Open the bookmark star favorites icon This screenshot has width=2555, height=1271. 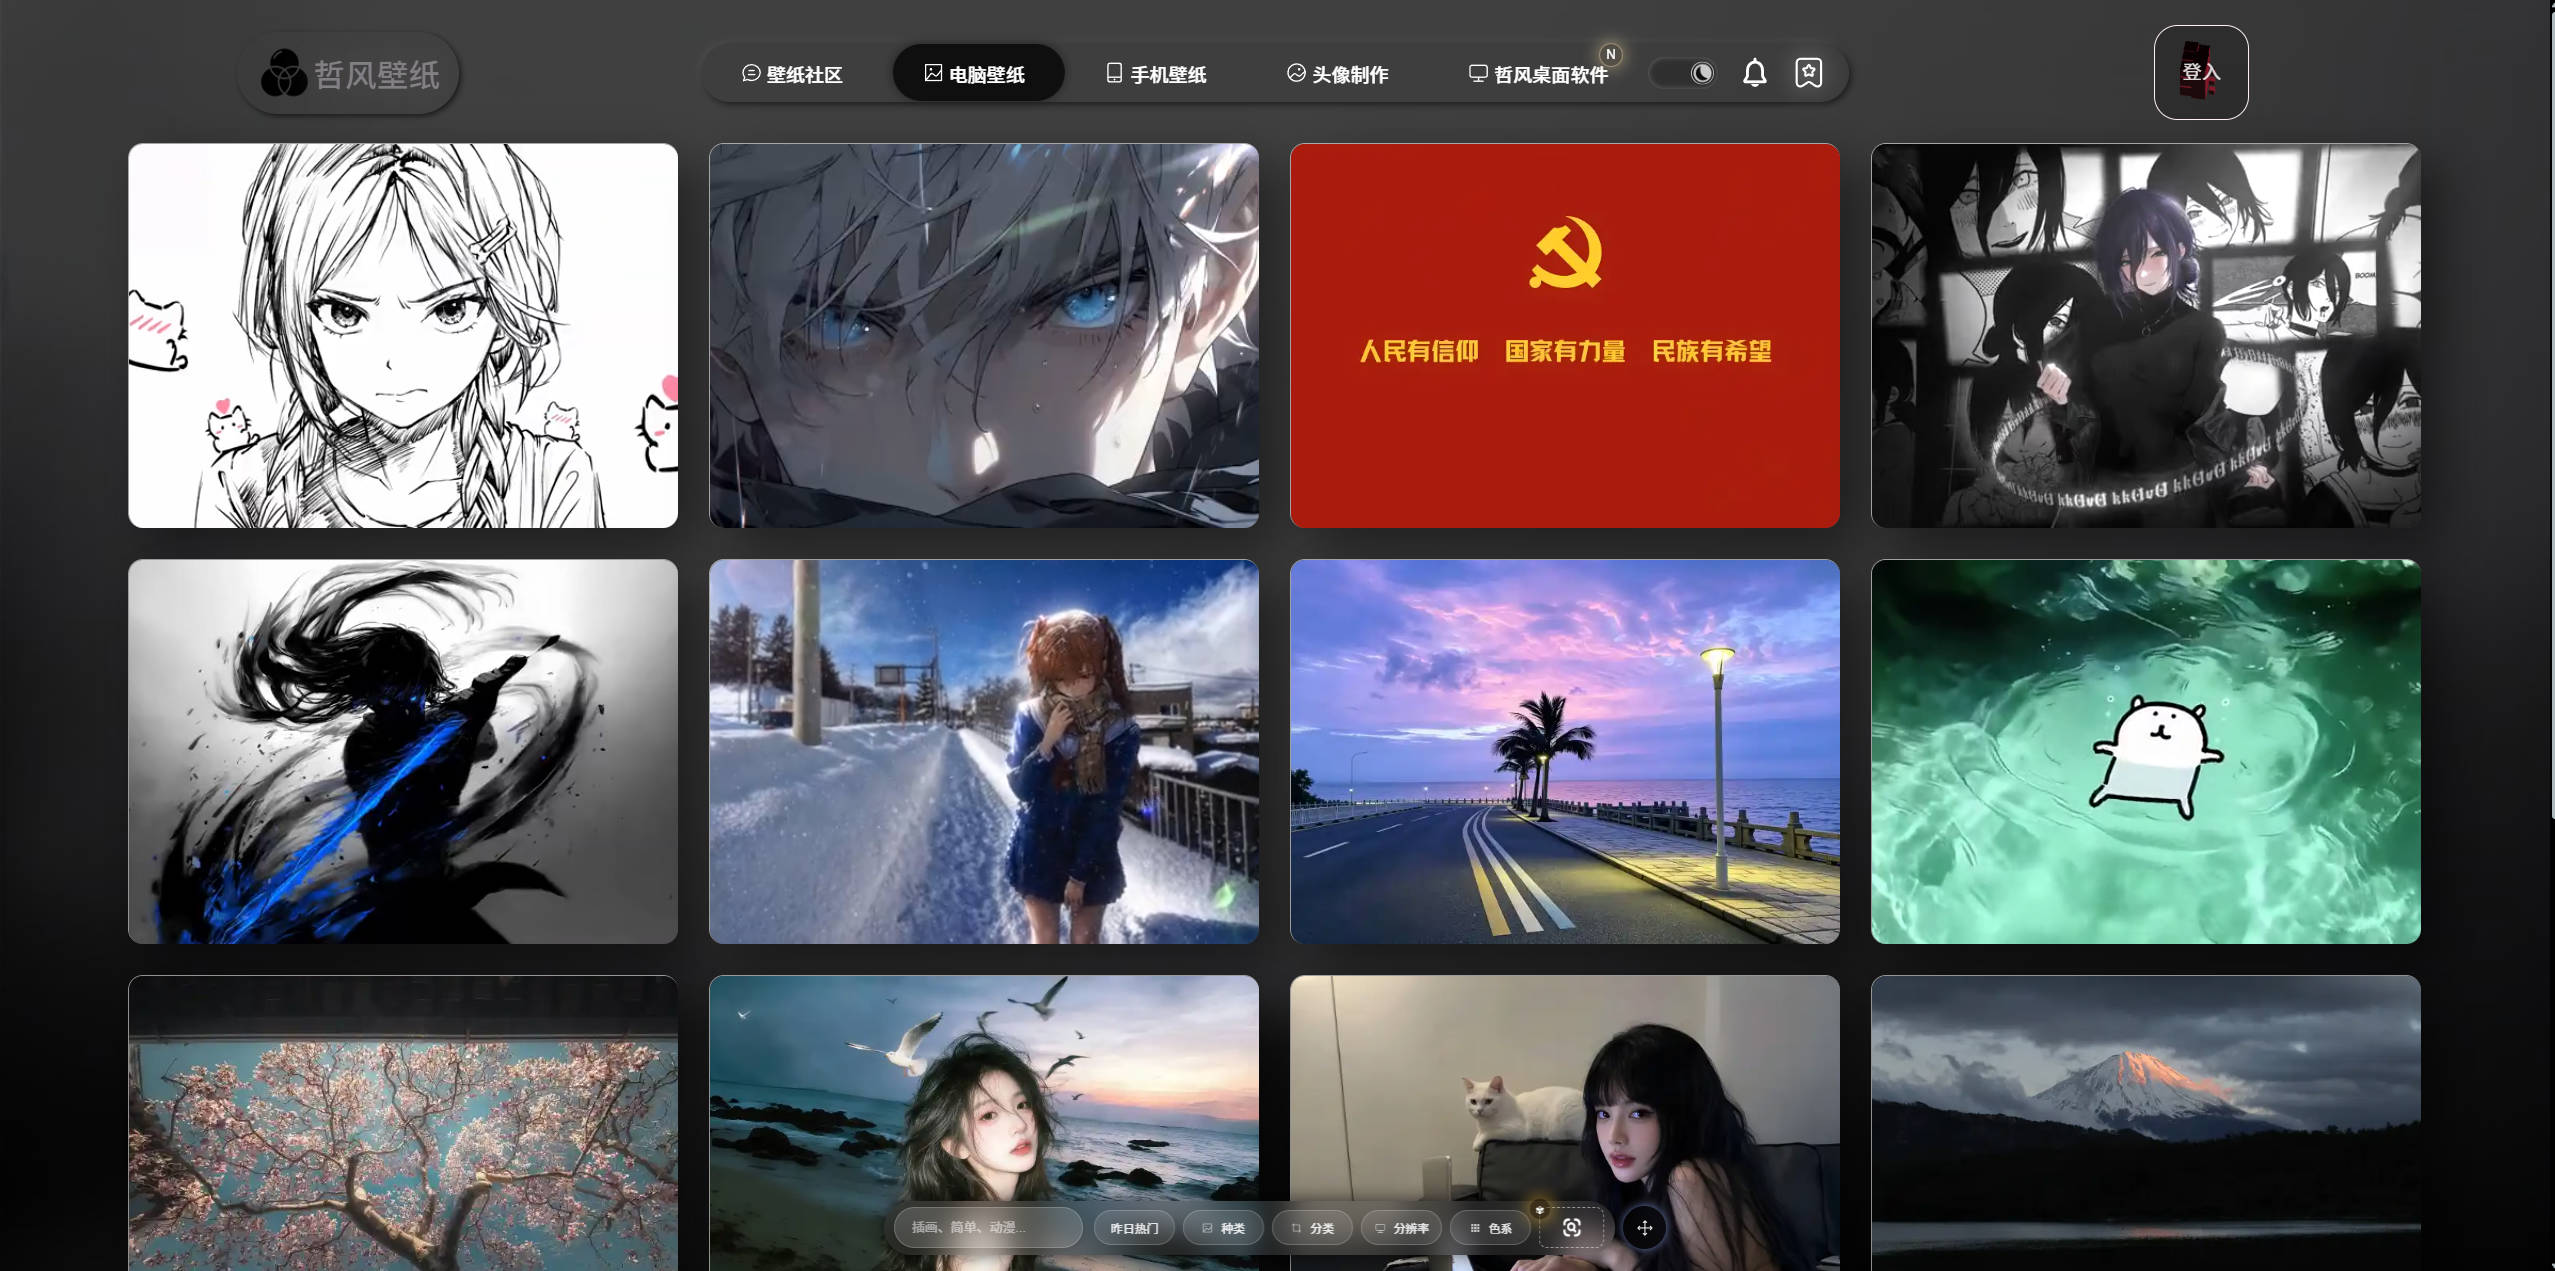pyautogui.click(x=1808, y=73)
